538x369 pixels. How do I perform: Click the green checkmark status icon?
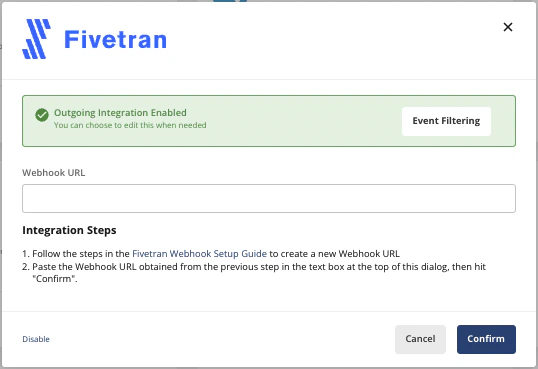(x=42, y=115)
